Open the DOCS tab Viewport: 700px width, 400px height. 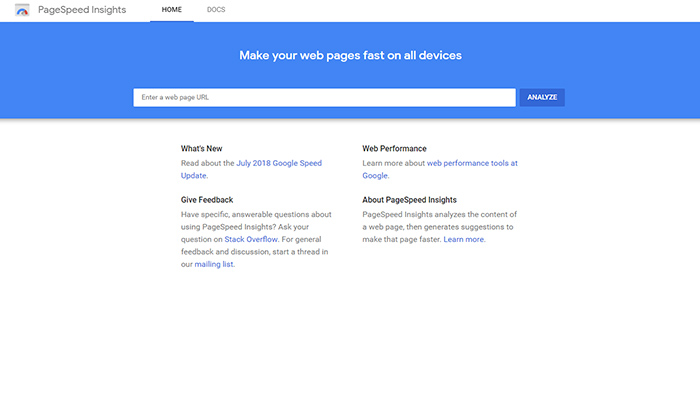[216, 10]
